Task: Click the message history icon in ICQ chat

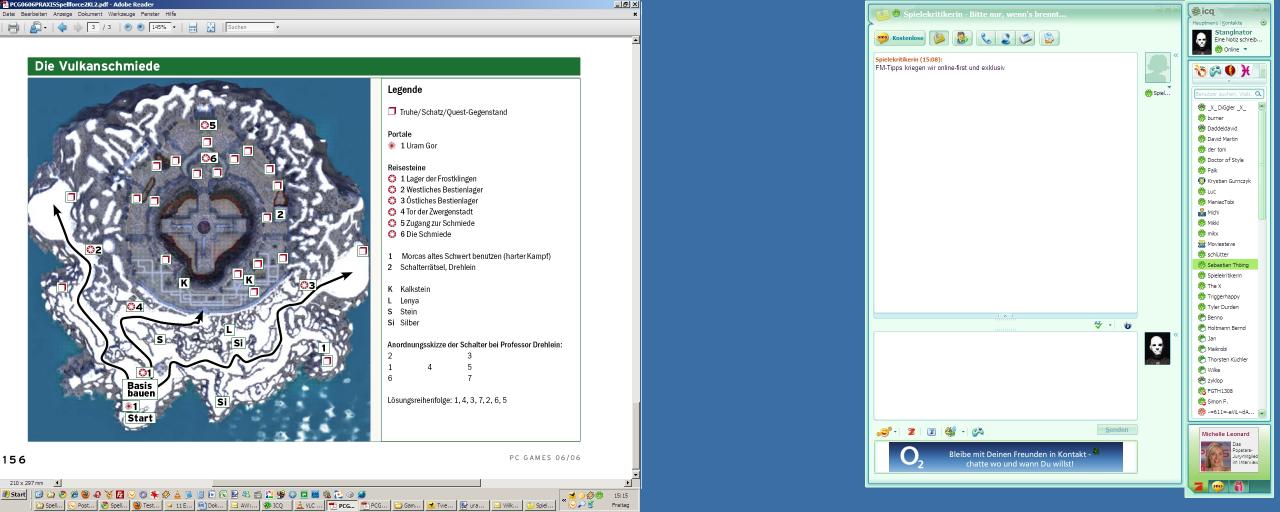Action: (938, 38)
